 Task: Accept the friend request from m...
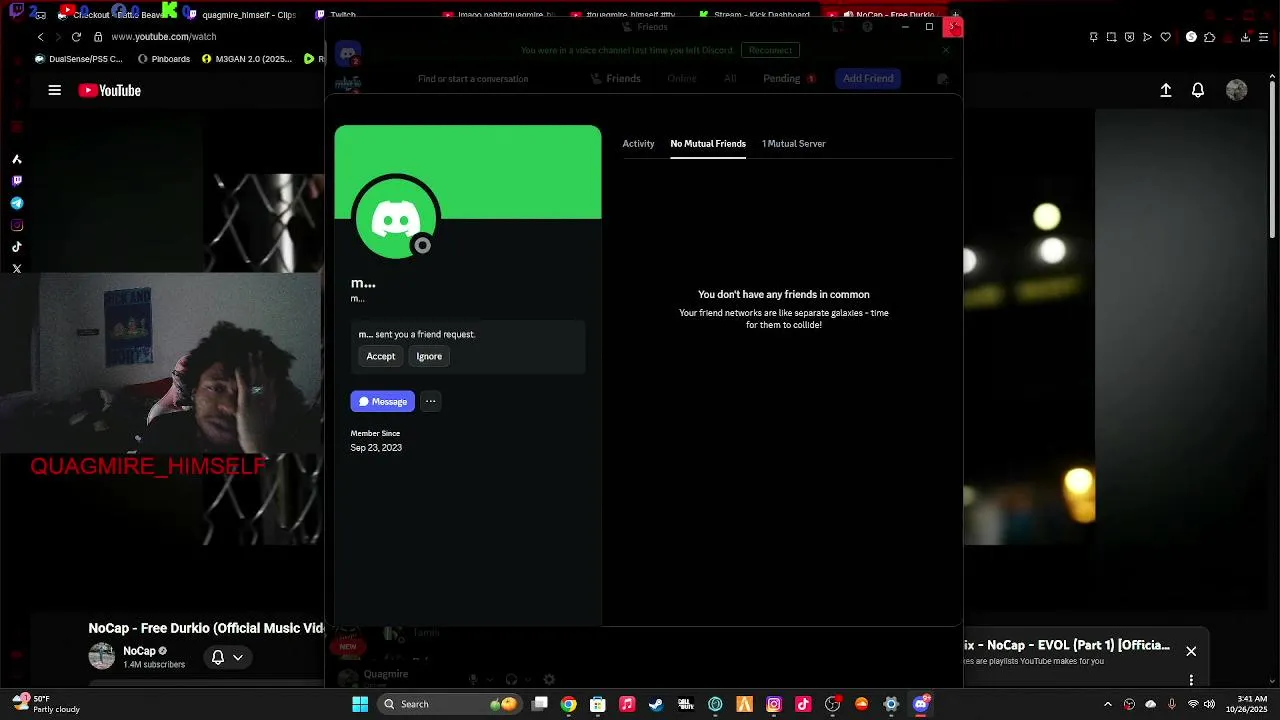click(380, 356)
